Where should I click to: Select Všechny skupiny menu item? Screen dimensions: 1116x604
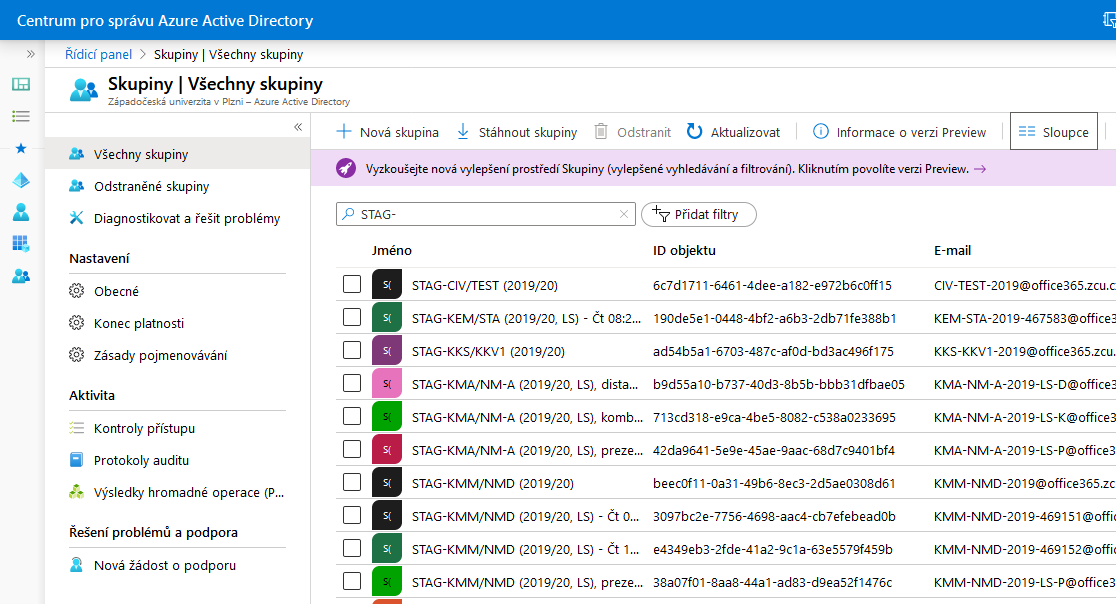[x=177, y=154]
